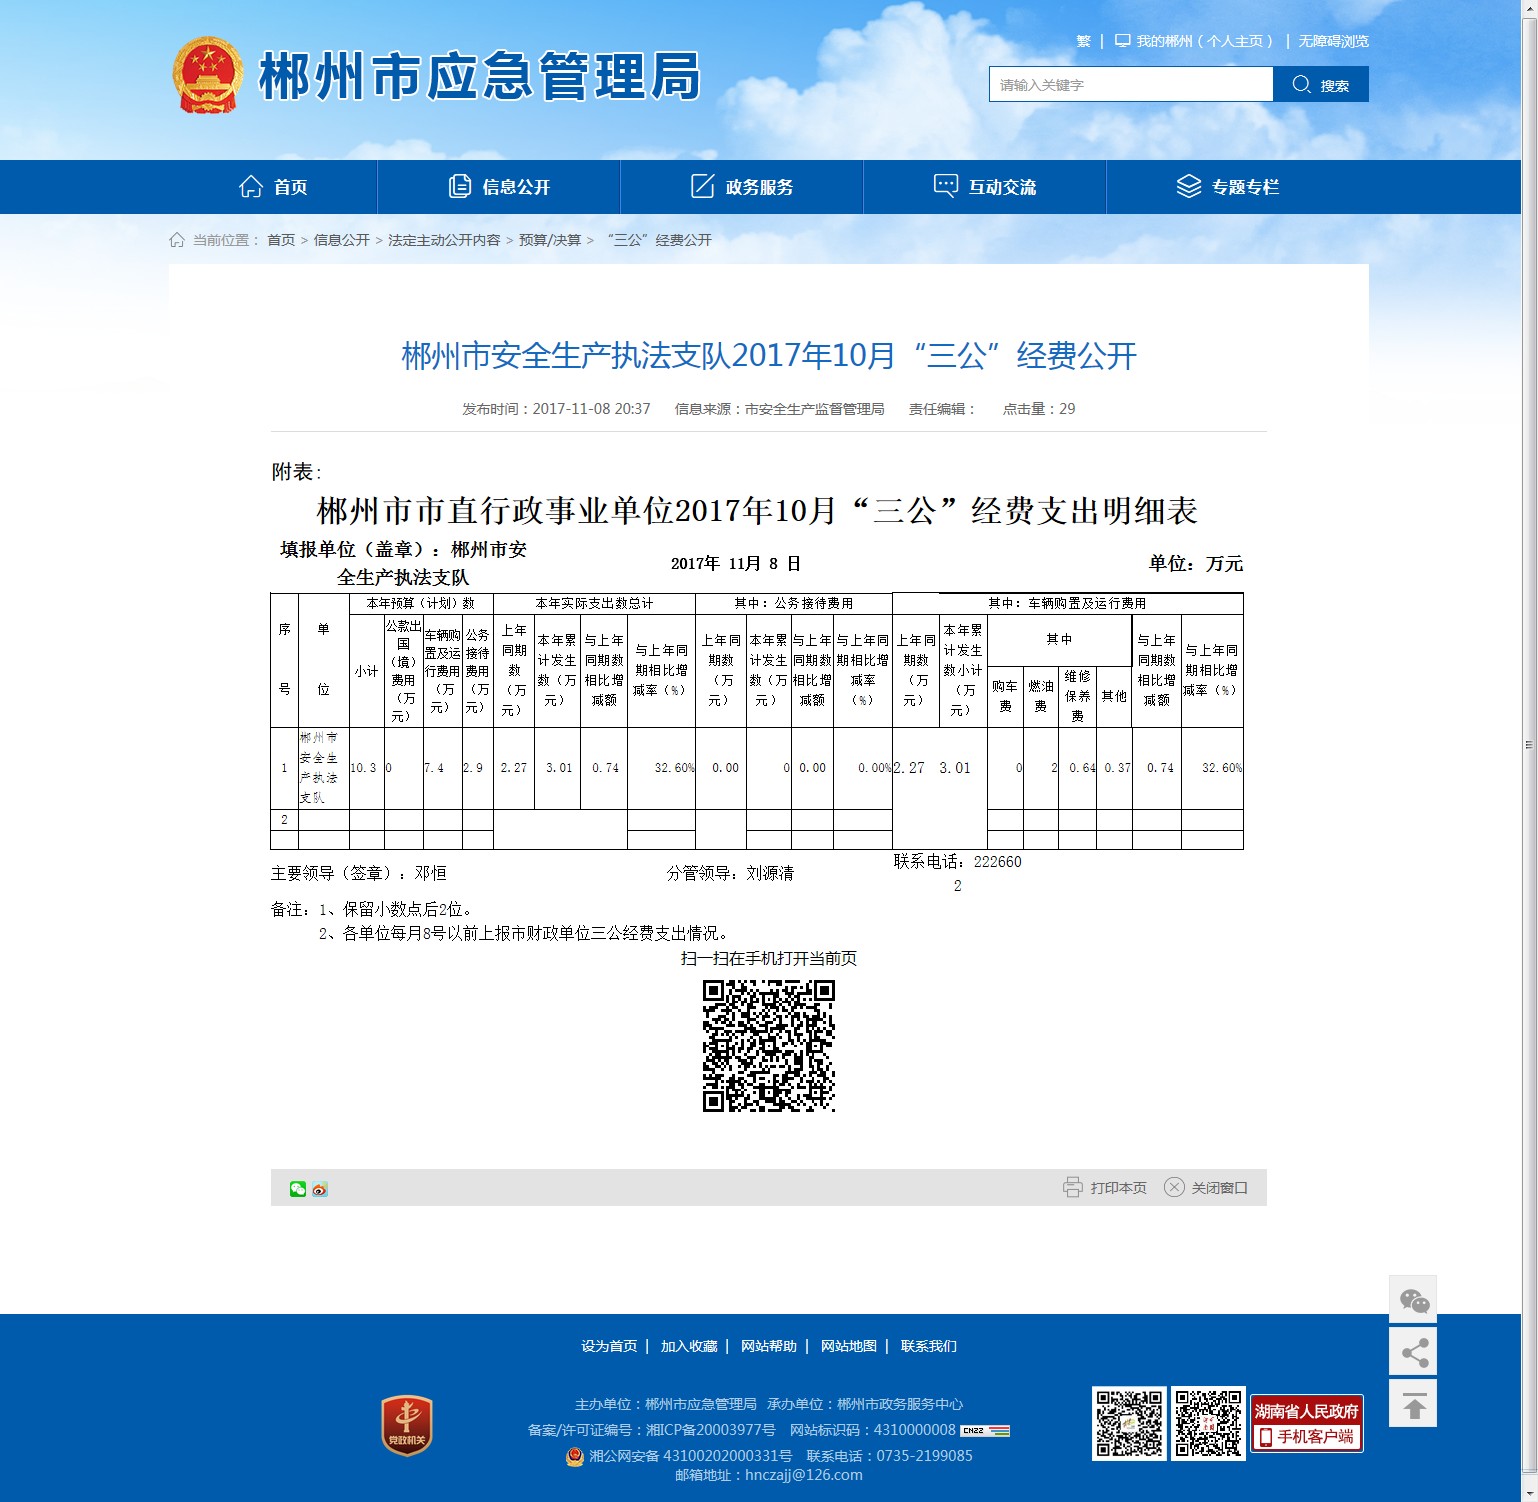Screen dimensions: 1538x1502
Task: Open 无障碍浏览 accessibility link
Action: (1333, 41)
